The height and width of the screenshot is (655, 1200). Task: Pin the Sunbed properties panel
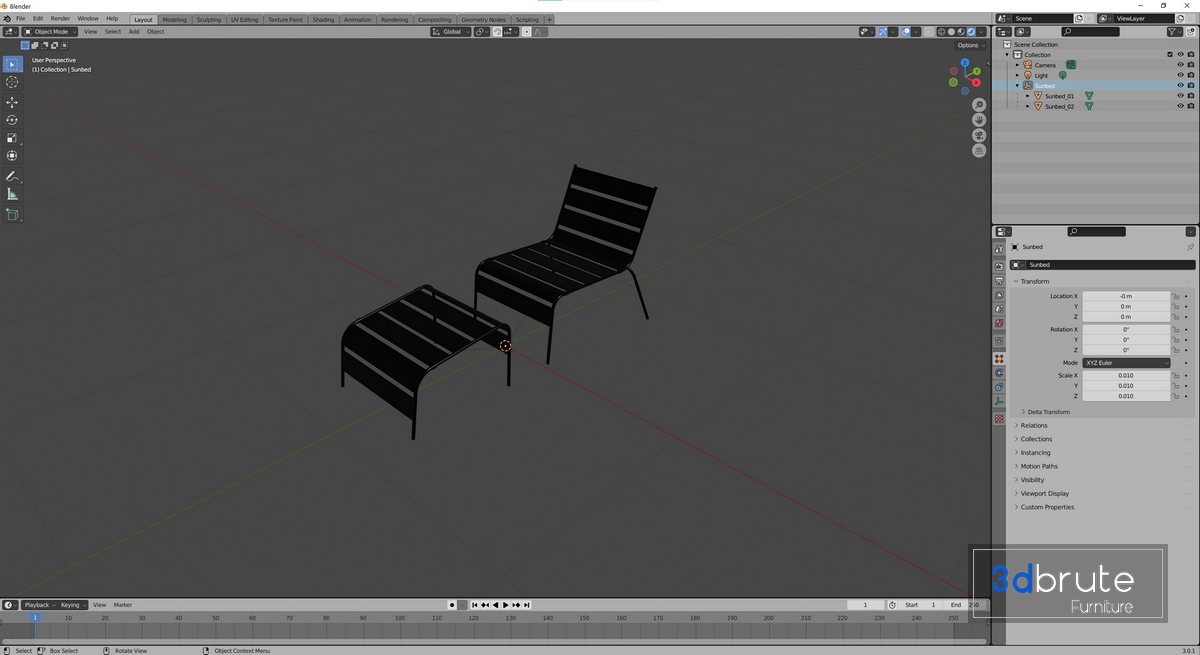[1190, 247]
